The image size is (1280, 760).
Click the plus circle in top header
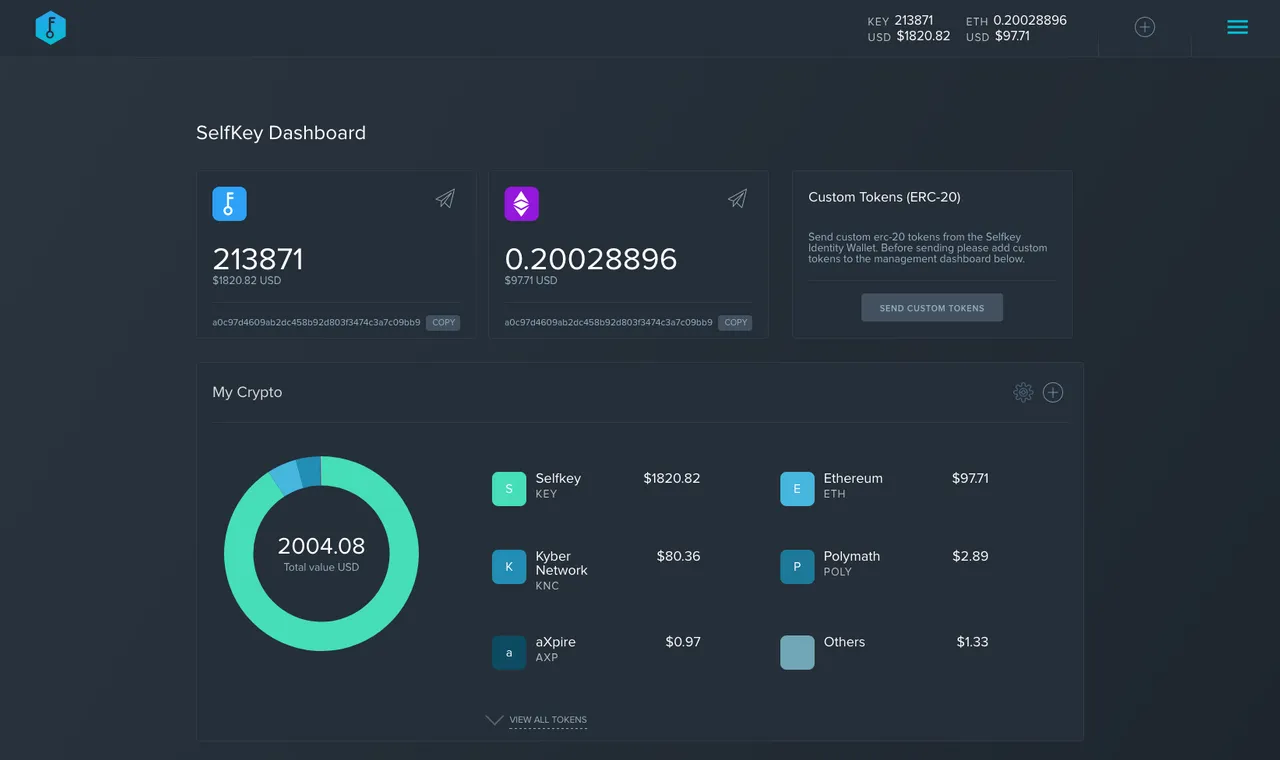(x=1145, y=28)
